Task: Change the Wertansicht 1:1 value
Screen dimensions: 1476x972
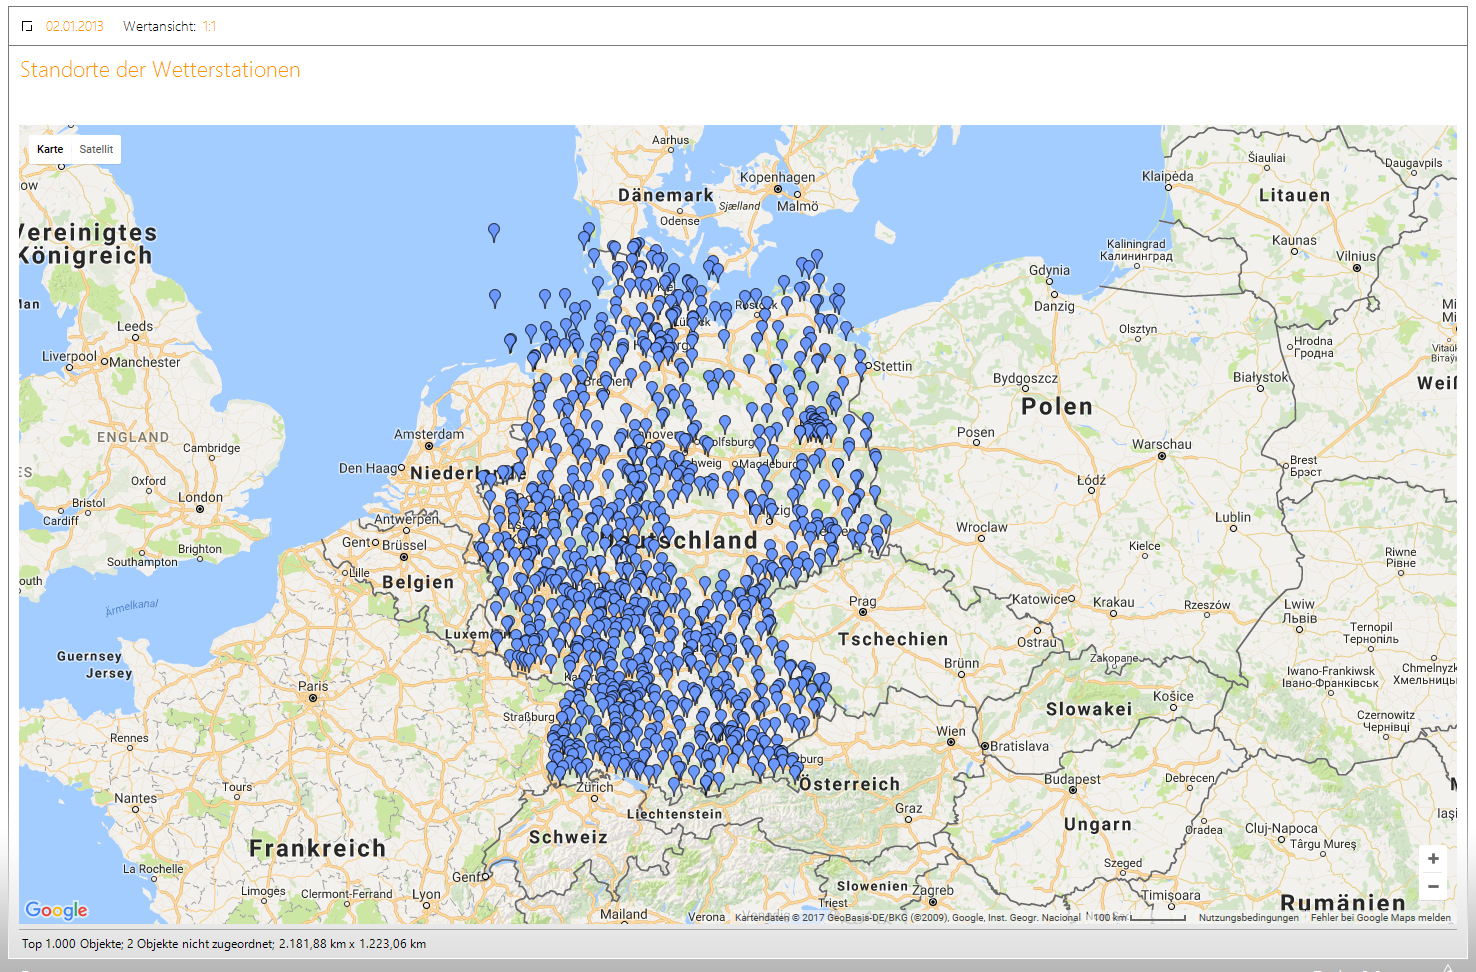Action: click(209, 26)
